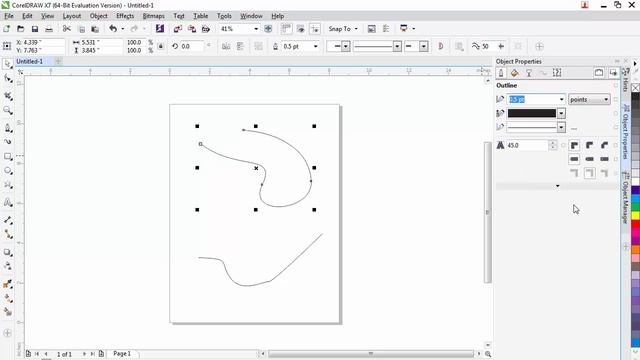Select the Color Eyedropper tool
This screenshot has height=360, width=640.
[x=7, y=284]
